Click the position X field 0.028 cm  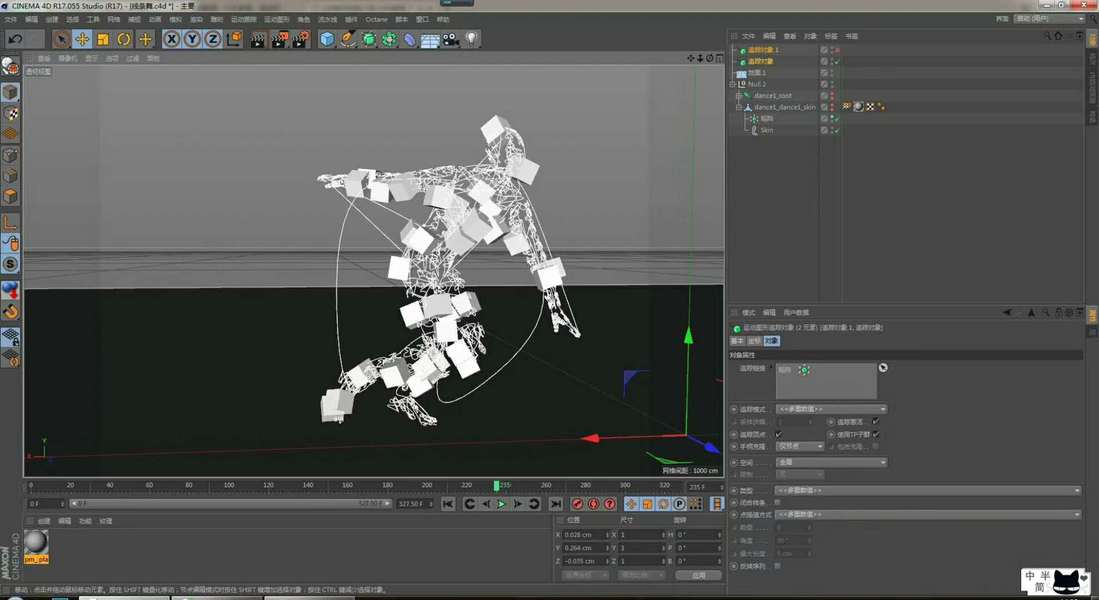point(585,535)
